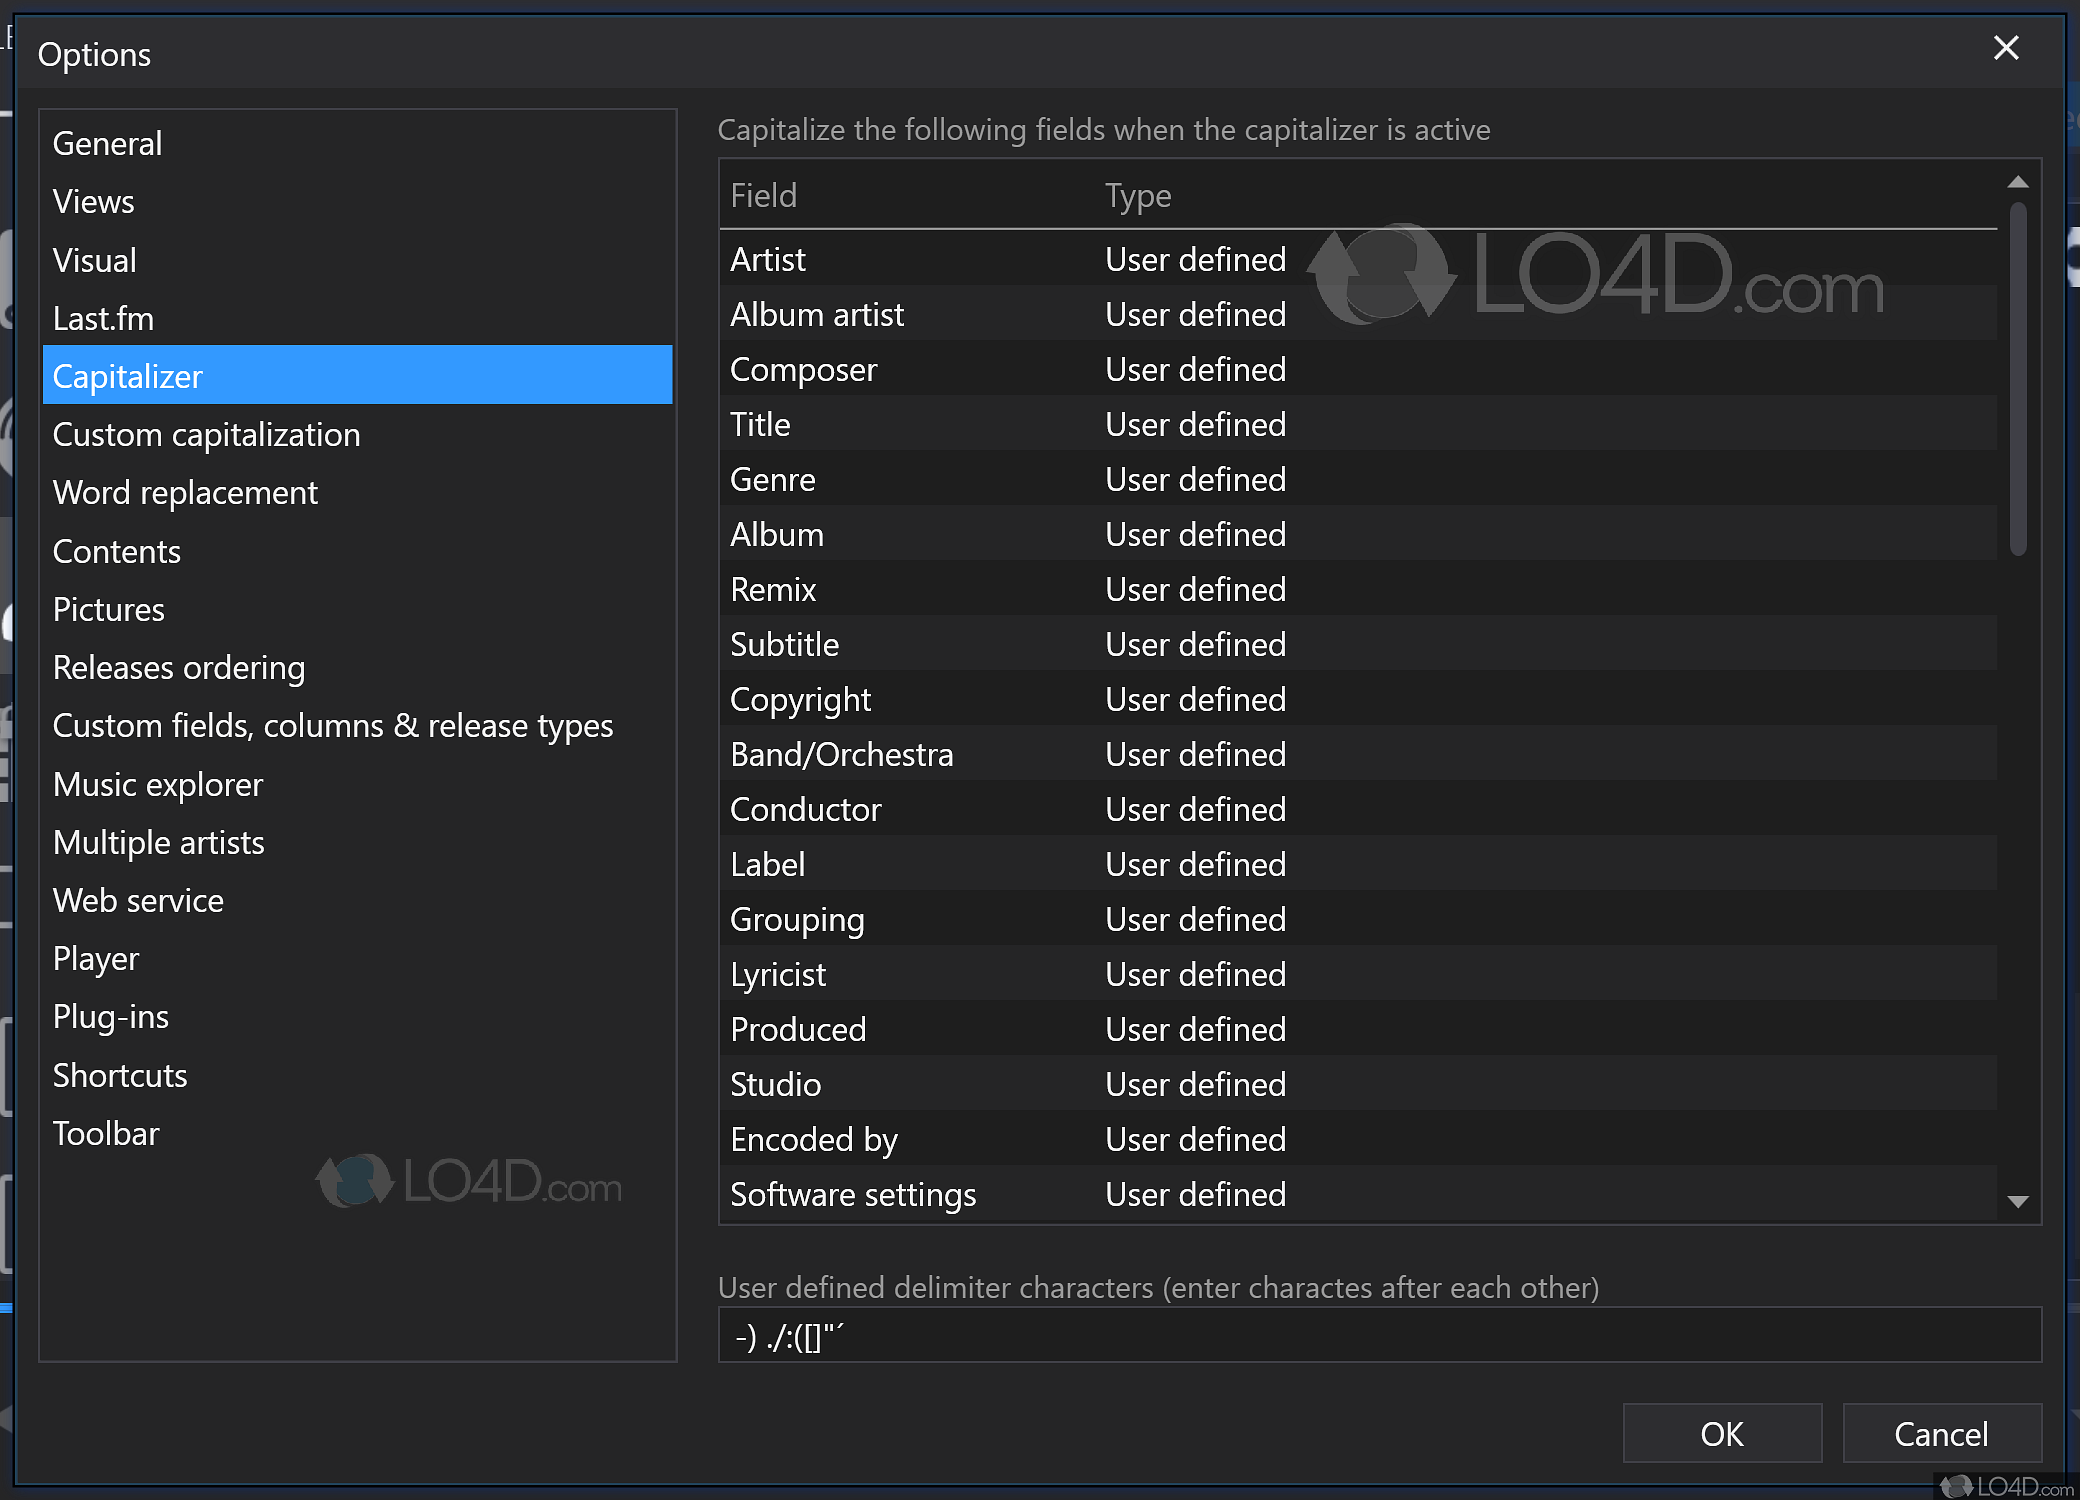Image resolution: width=2080 pixels, height=1500 pixels.
Task: Select the Releases ordering category
Action: coord(179,667)
